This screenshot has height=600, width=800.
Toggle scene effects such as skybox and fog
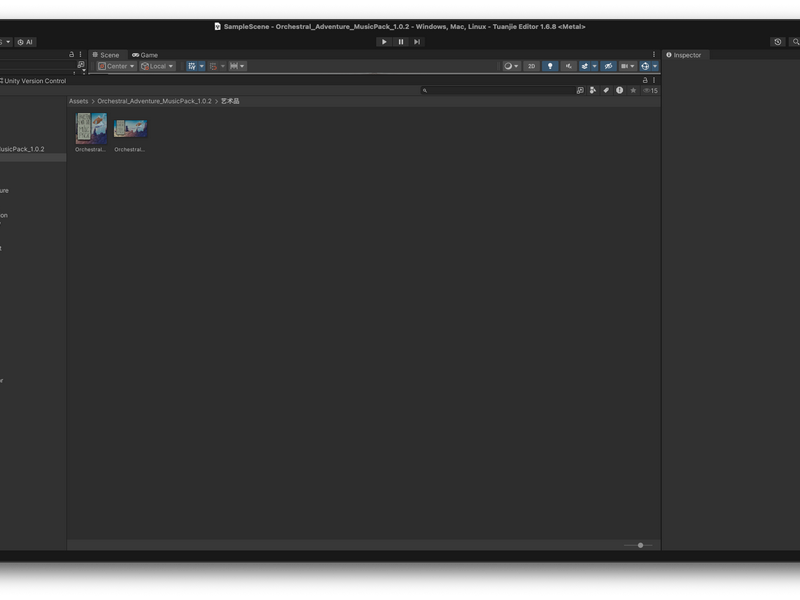[x=585, y=66]
